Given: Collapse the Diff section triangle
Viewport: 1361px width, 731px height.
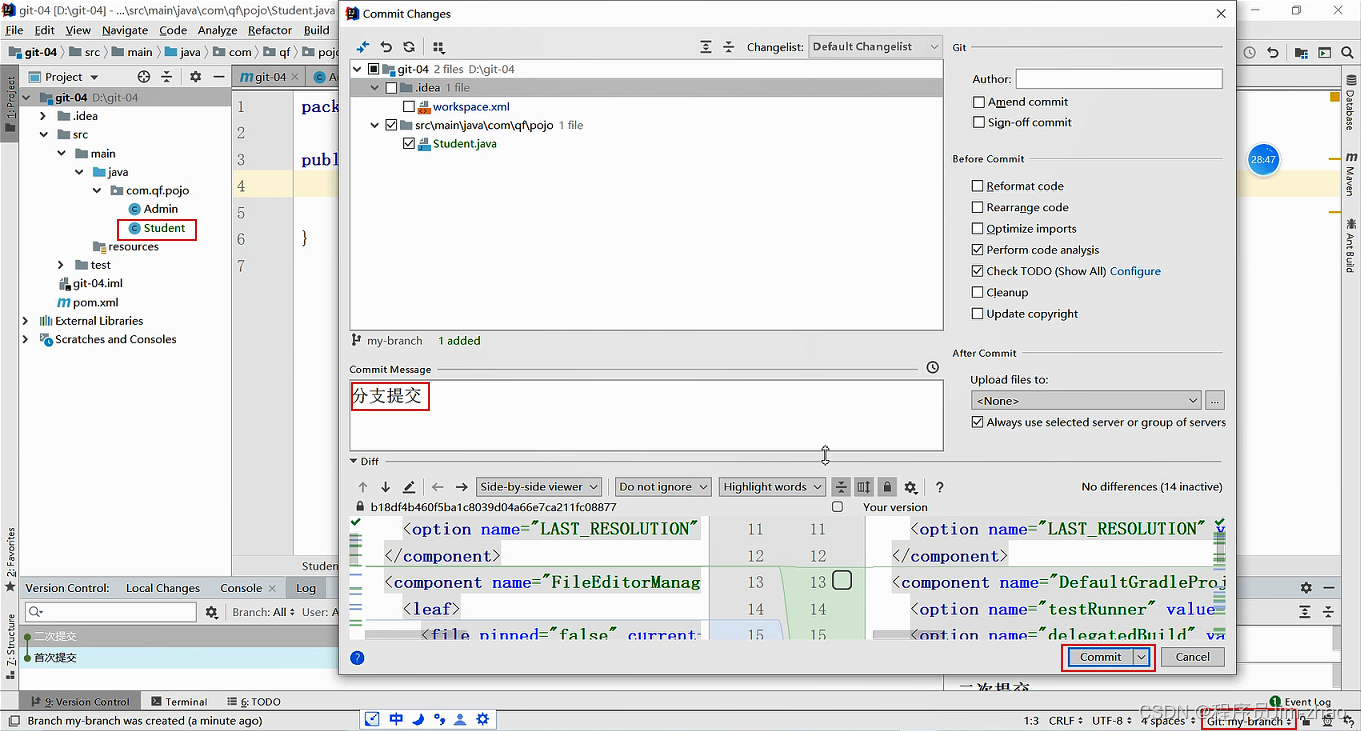Looking at the screenshot, I should click(x=354, y=462).
